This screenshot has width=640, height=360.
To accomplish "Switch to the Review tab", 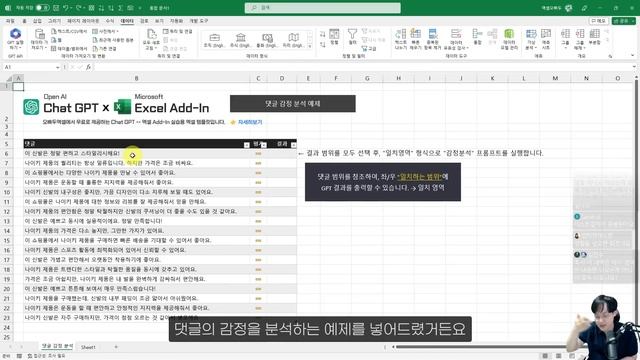I will (x=144, y=21).
